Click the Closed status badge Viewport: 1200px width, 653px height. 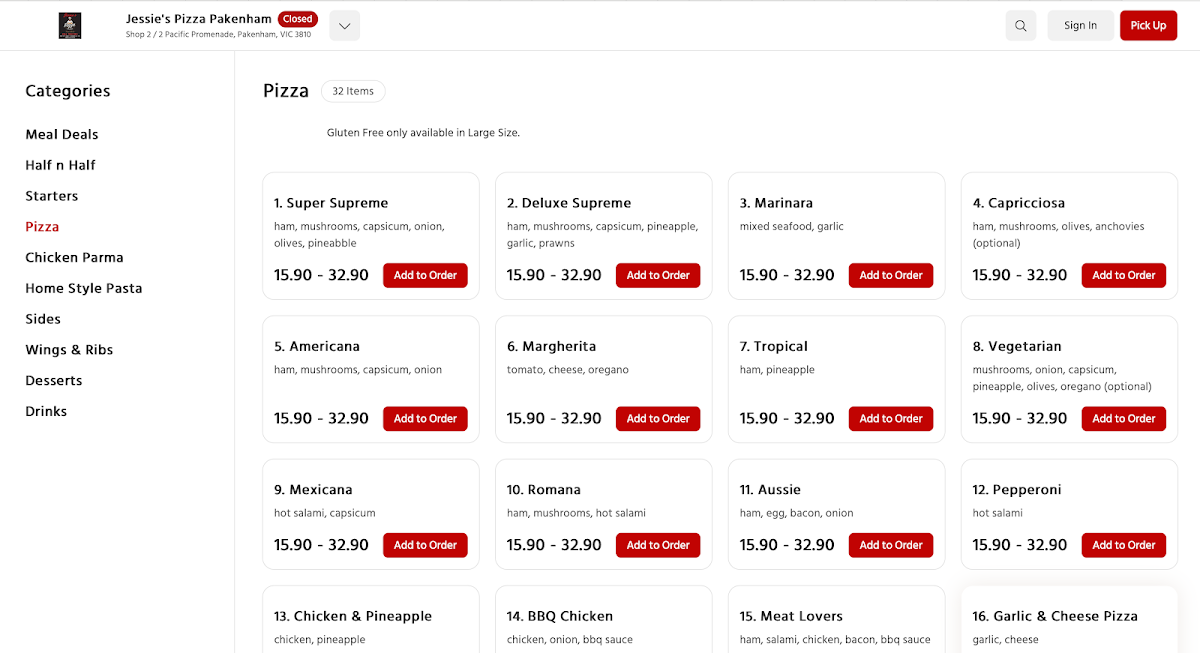[297, 19]
